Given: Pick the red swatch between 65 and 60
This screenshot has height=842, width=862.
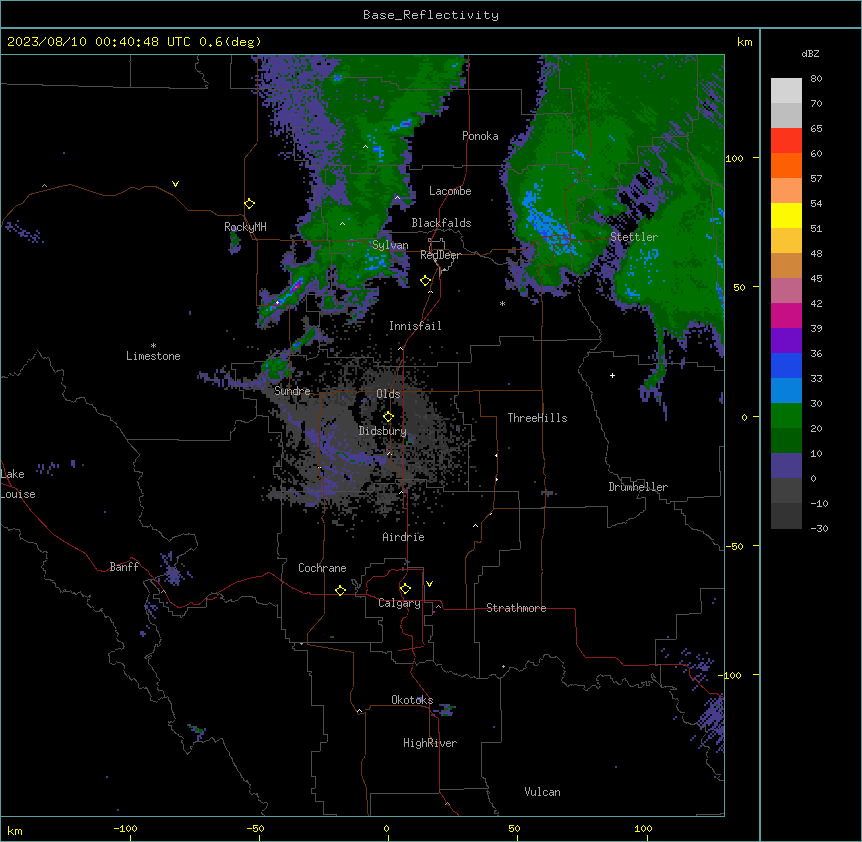Looking at the screenshot, I should [786, 141].
